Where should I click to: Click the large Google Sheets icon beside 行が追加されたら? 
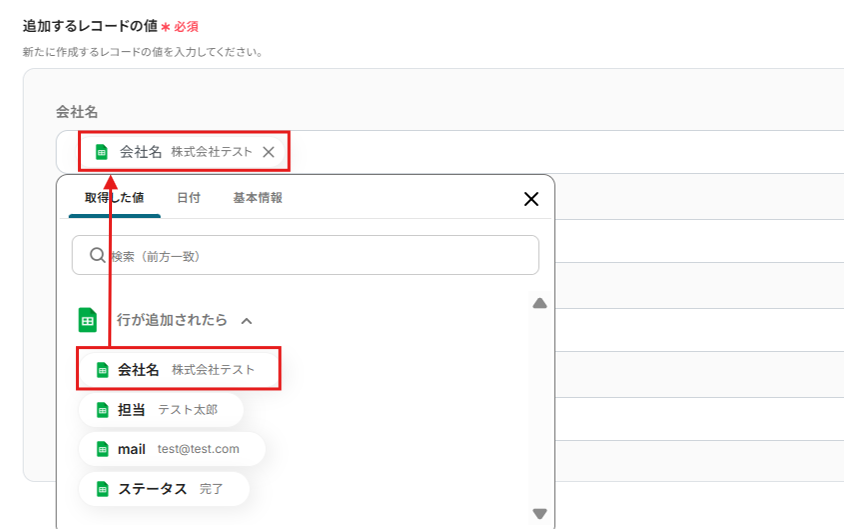pyautogui.click(x=88, y=320)
